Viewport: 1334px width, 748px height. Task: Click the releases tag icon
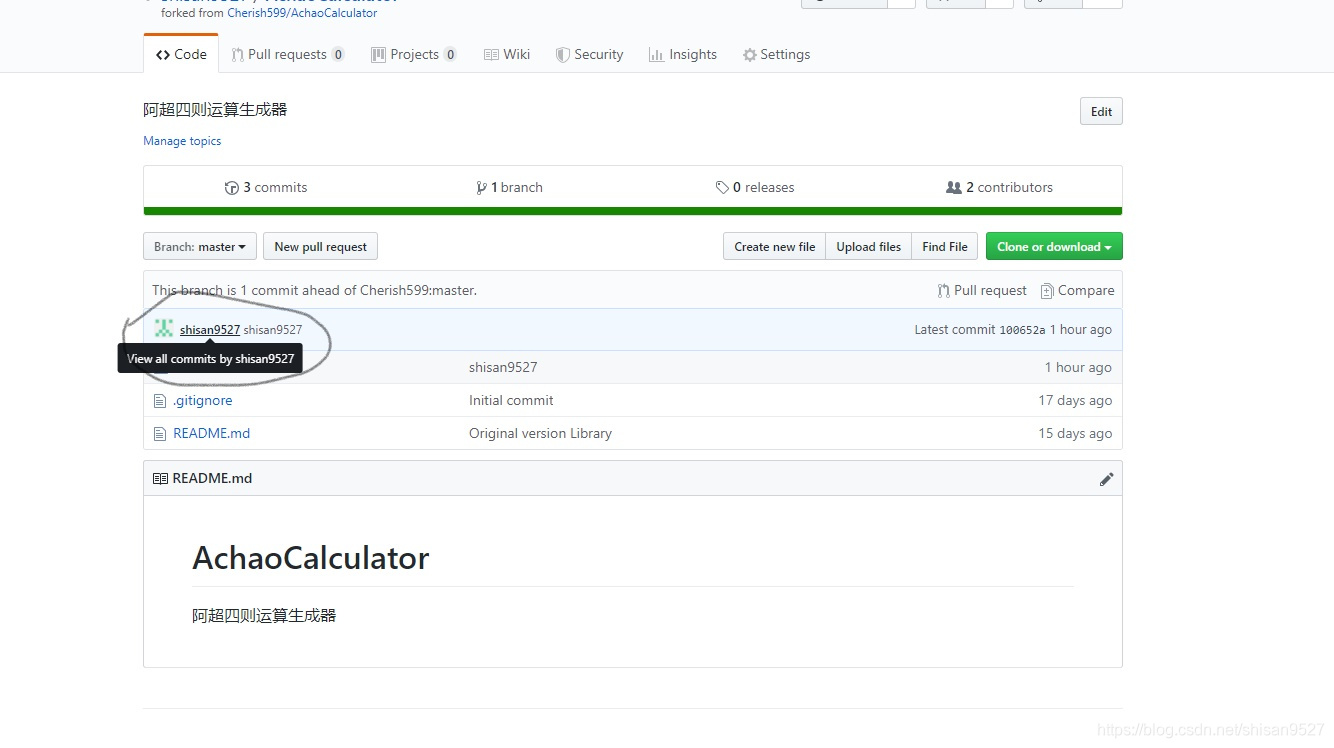tap(722, 187)
